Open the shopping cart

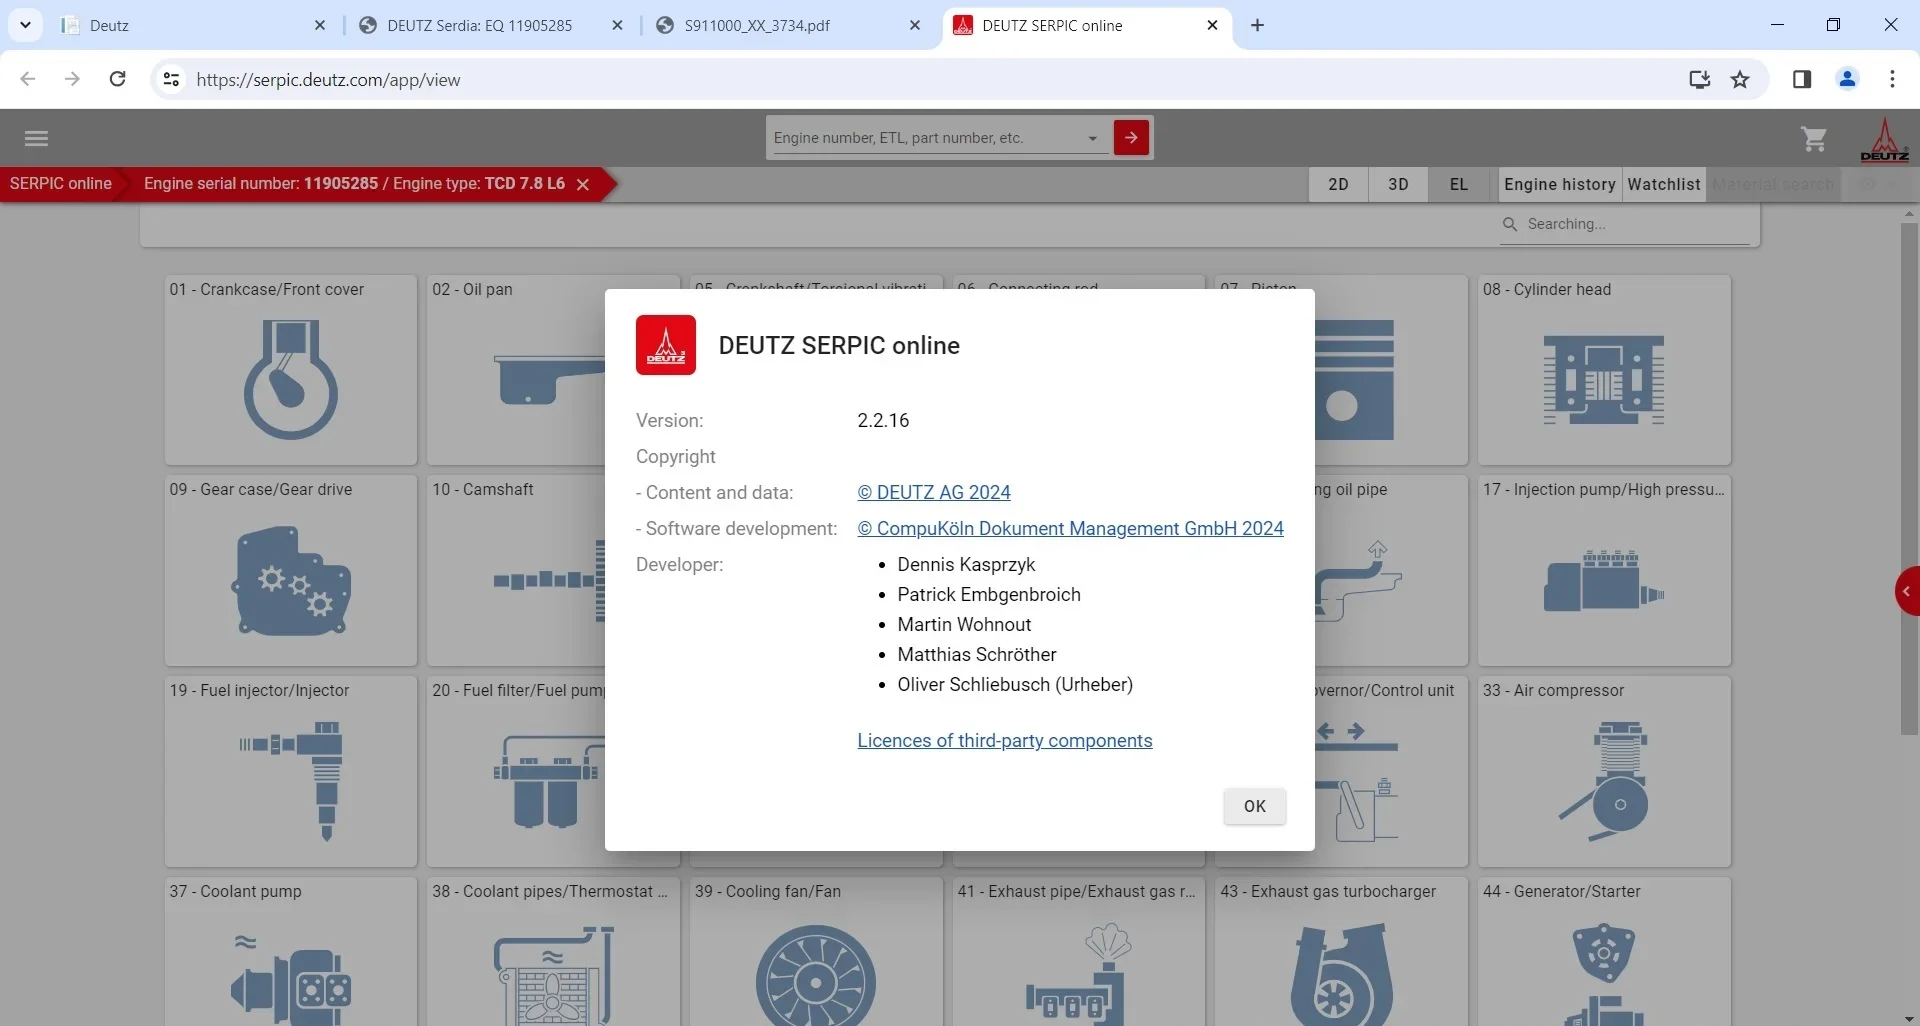coord(1813,139)
